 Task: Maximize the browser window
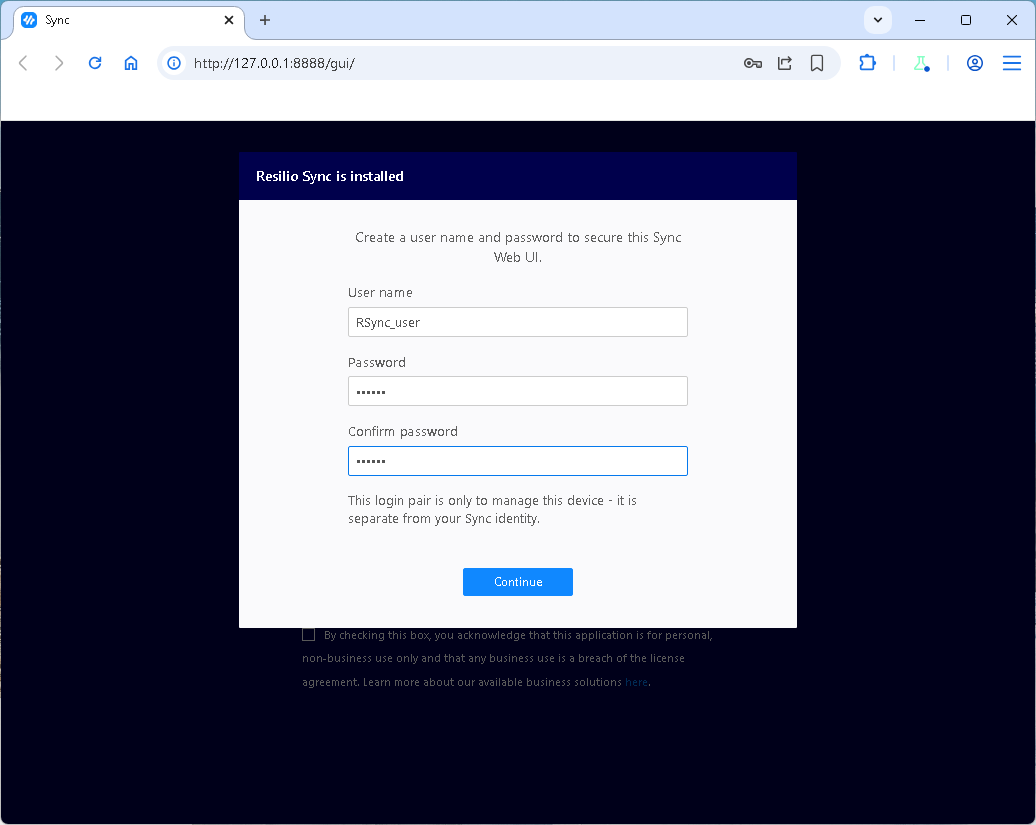965,20
